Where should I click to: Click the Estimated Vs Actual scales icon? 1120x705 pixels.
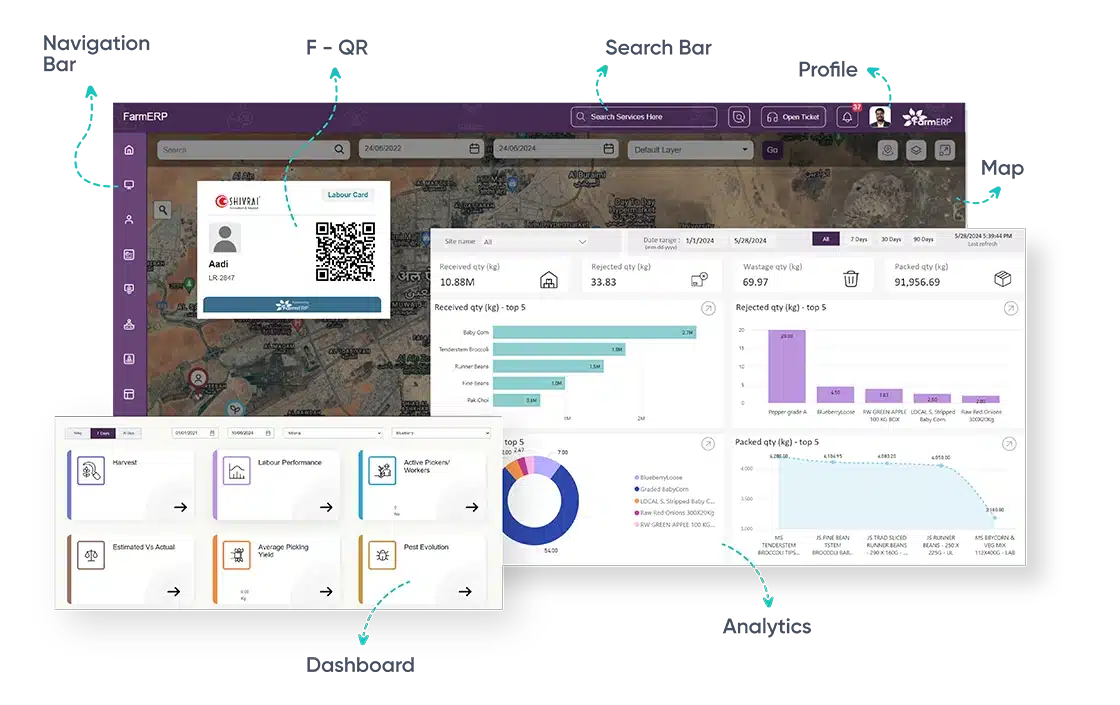pos(91,556)
